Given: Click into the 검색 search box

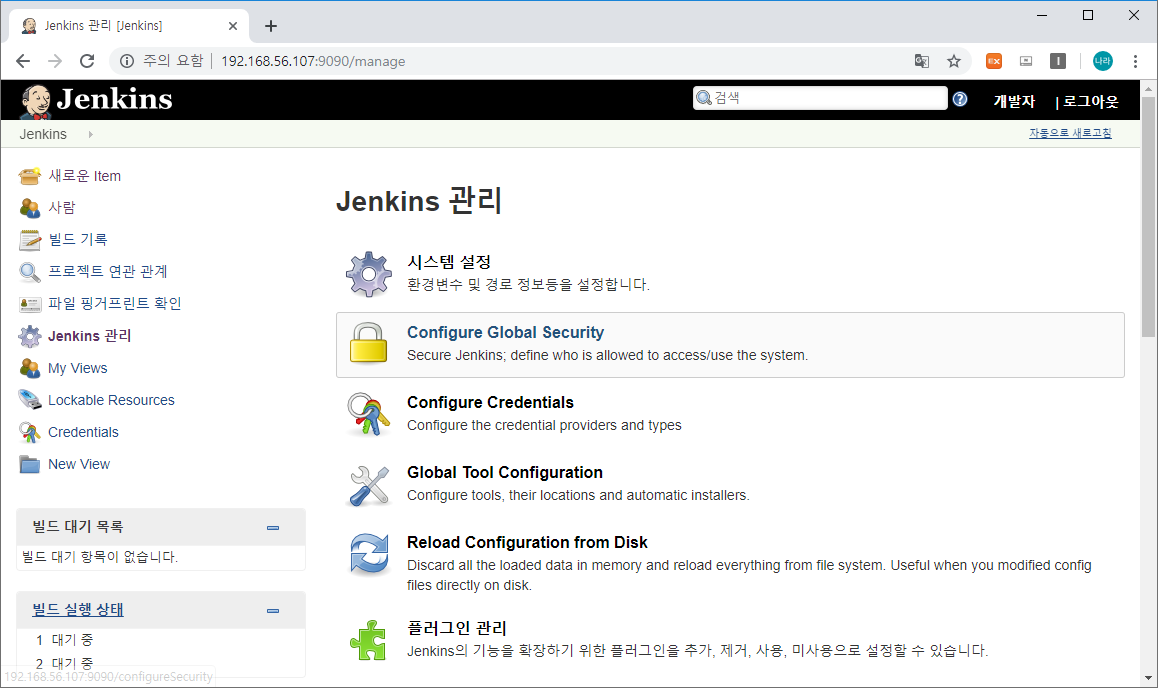Looking at the screenshot, I should point(820,98).
